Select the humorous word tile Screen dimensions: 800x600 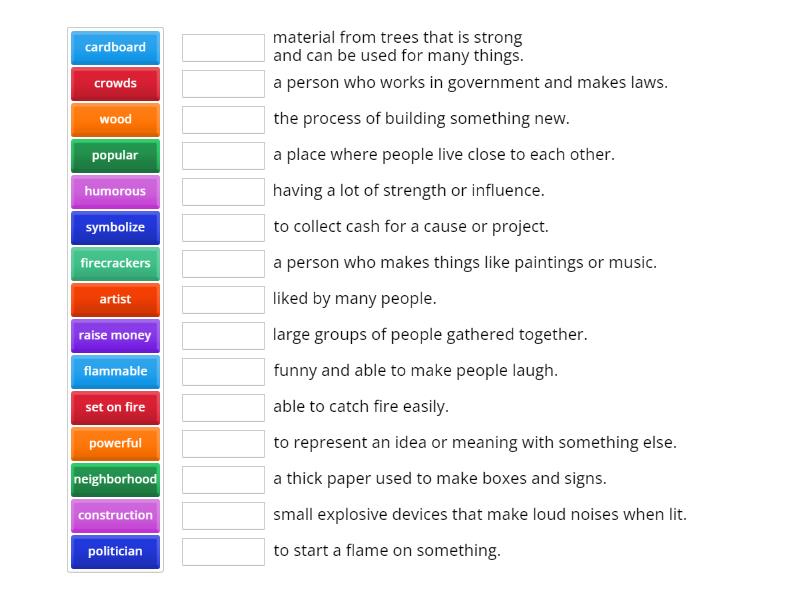tap(114, 191)
